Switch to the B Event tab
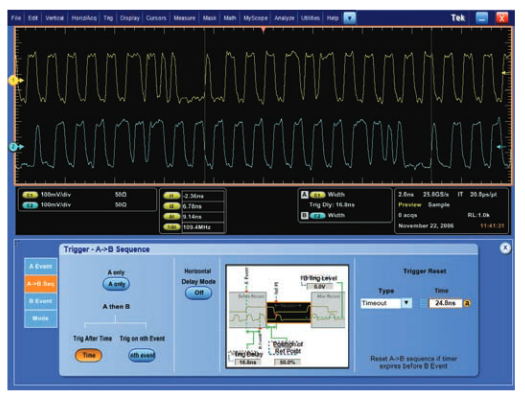The height and width of the screenshot is (399, 525). pyautogui.click(x=41, y=301)
